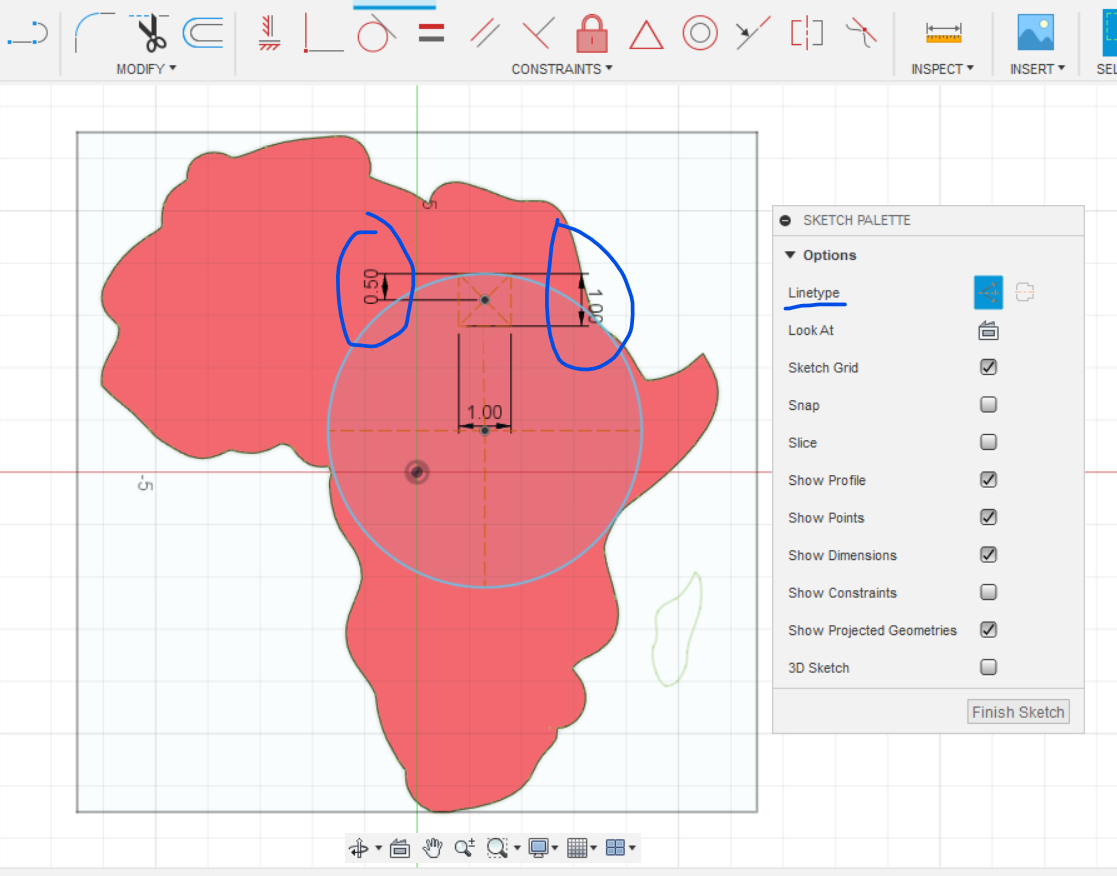This screenshot has width=1117, height=876.
Task: Click the underlined Linetype label
Action: (x=813, y=293)
